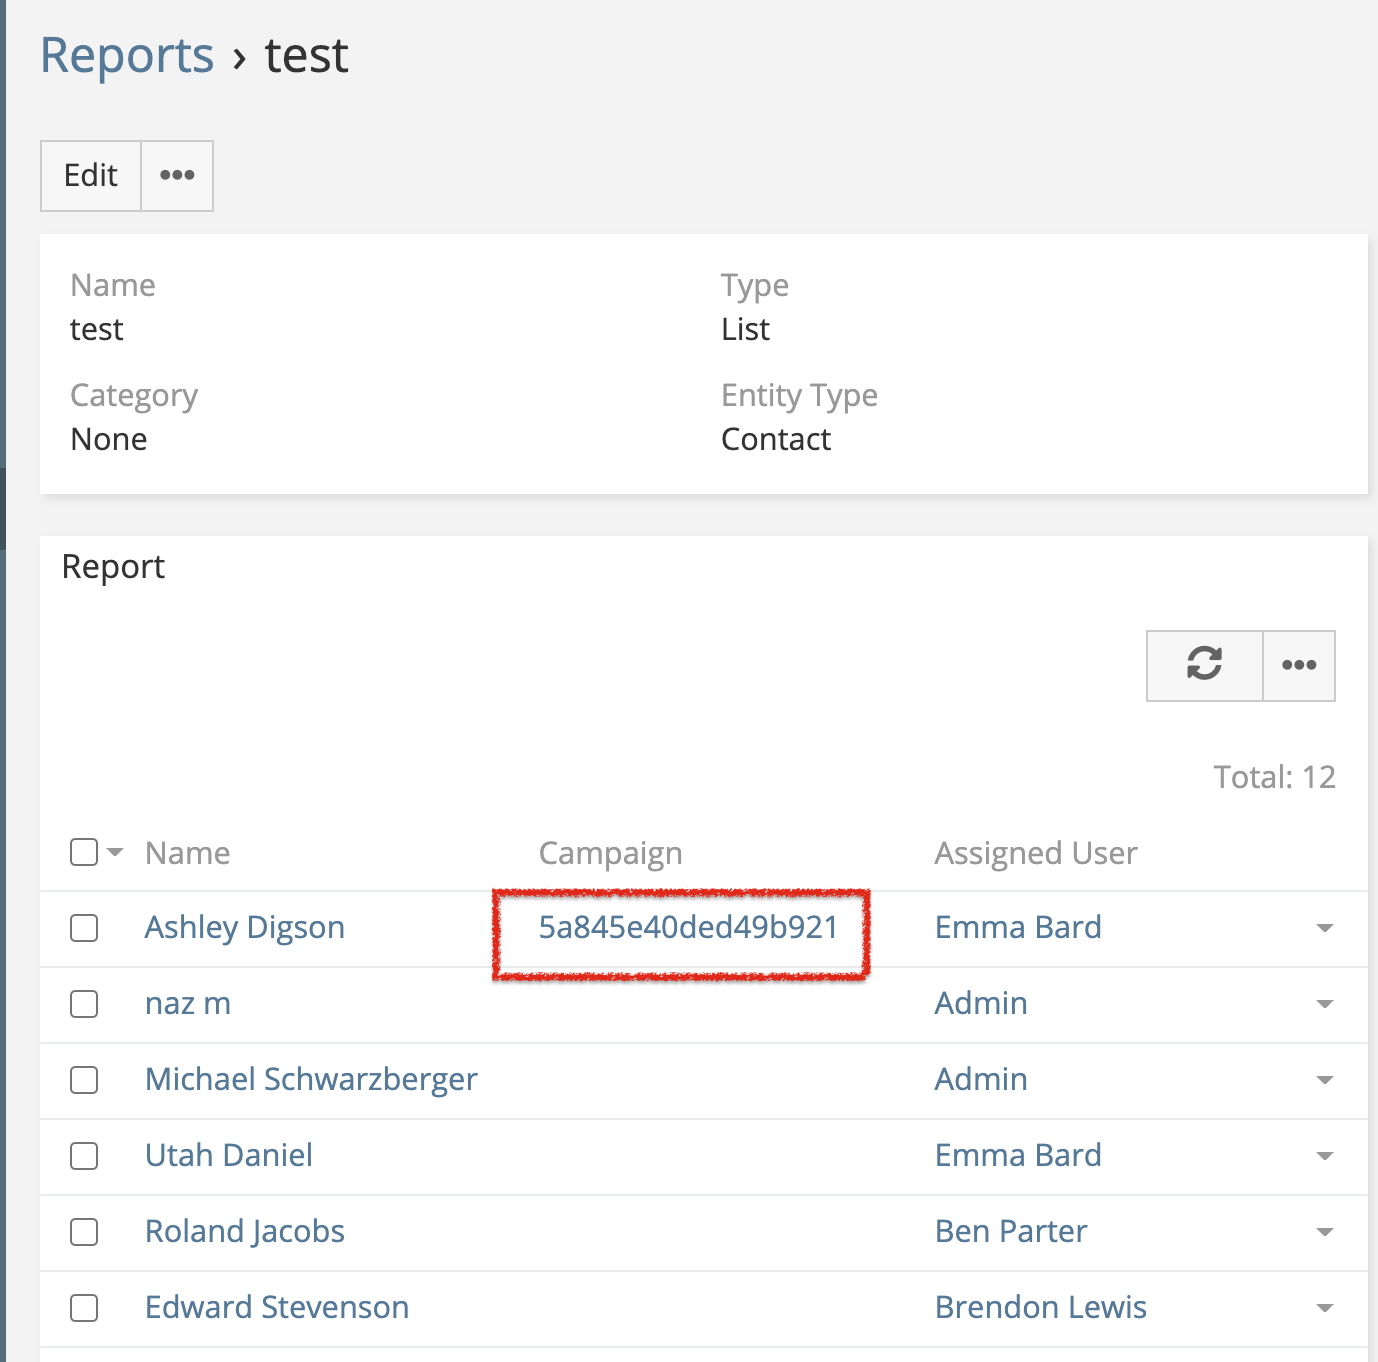Open the three-dots menu beside Edit

coord(177,176)
